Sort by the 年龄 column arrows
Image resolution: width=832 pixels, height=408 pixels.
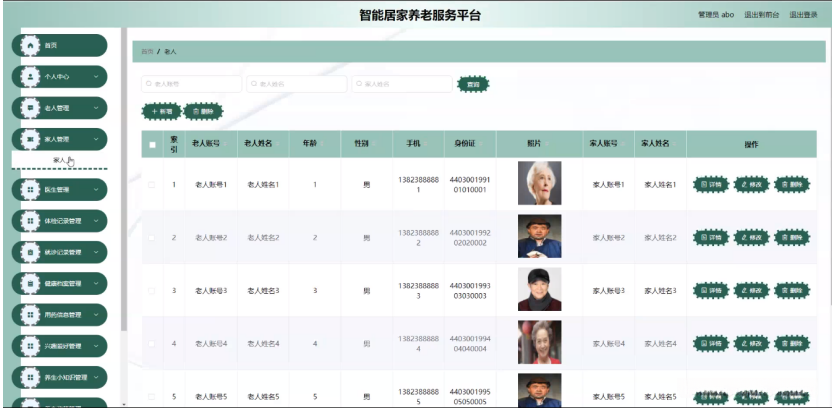tap(323, 144)
